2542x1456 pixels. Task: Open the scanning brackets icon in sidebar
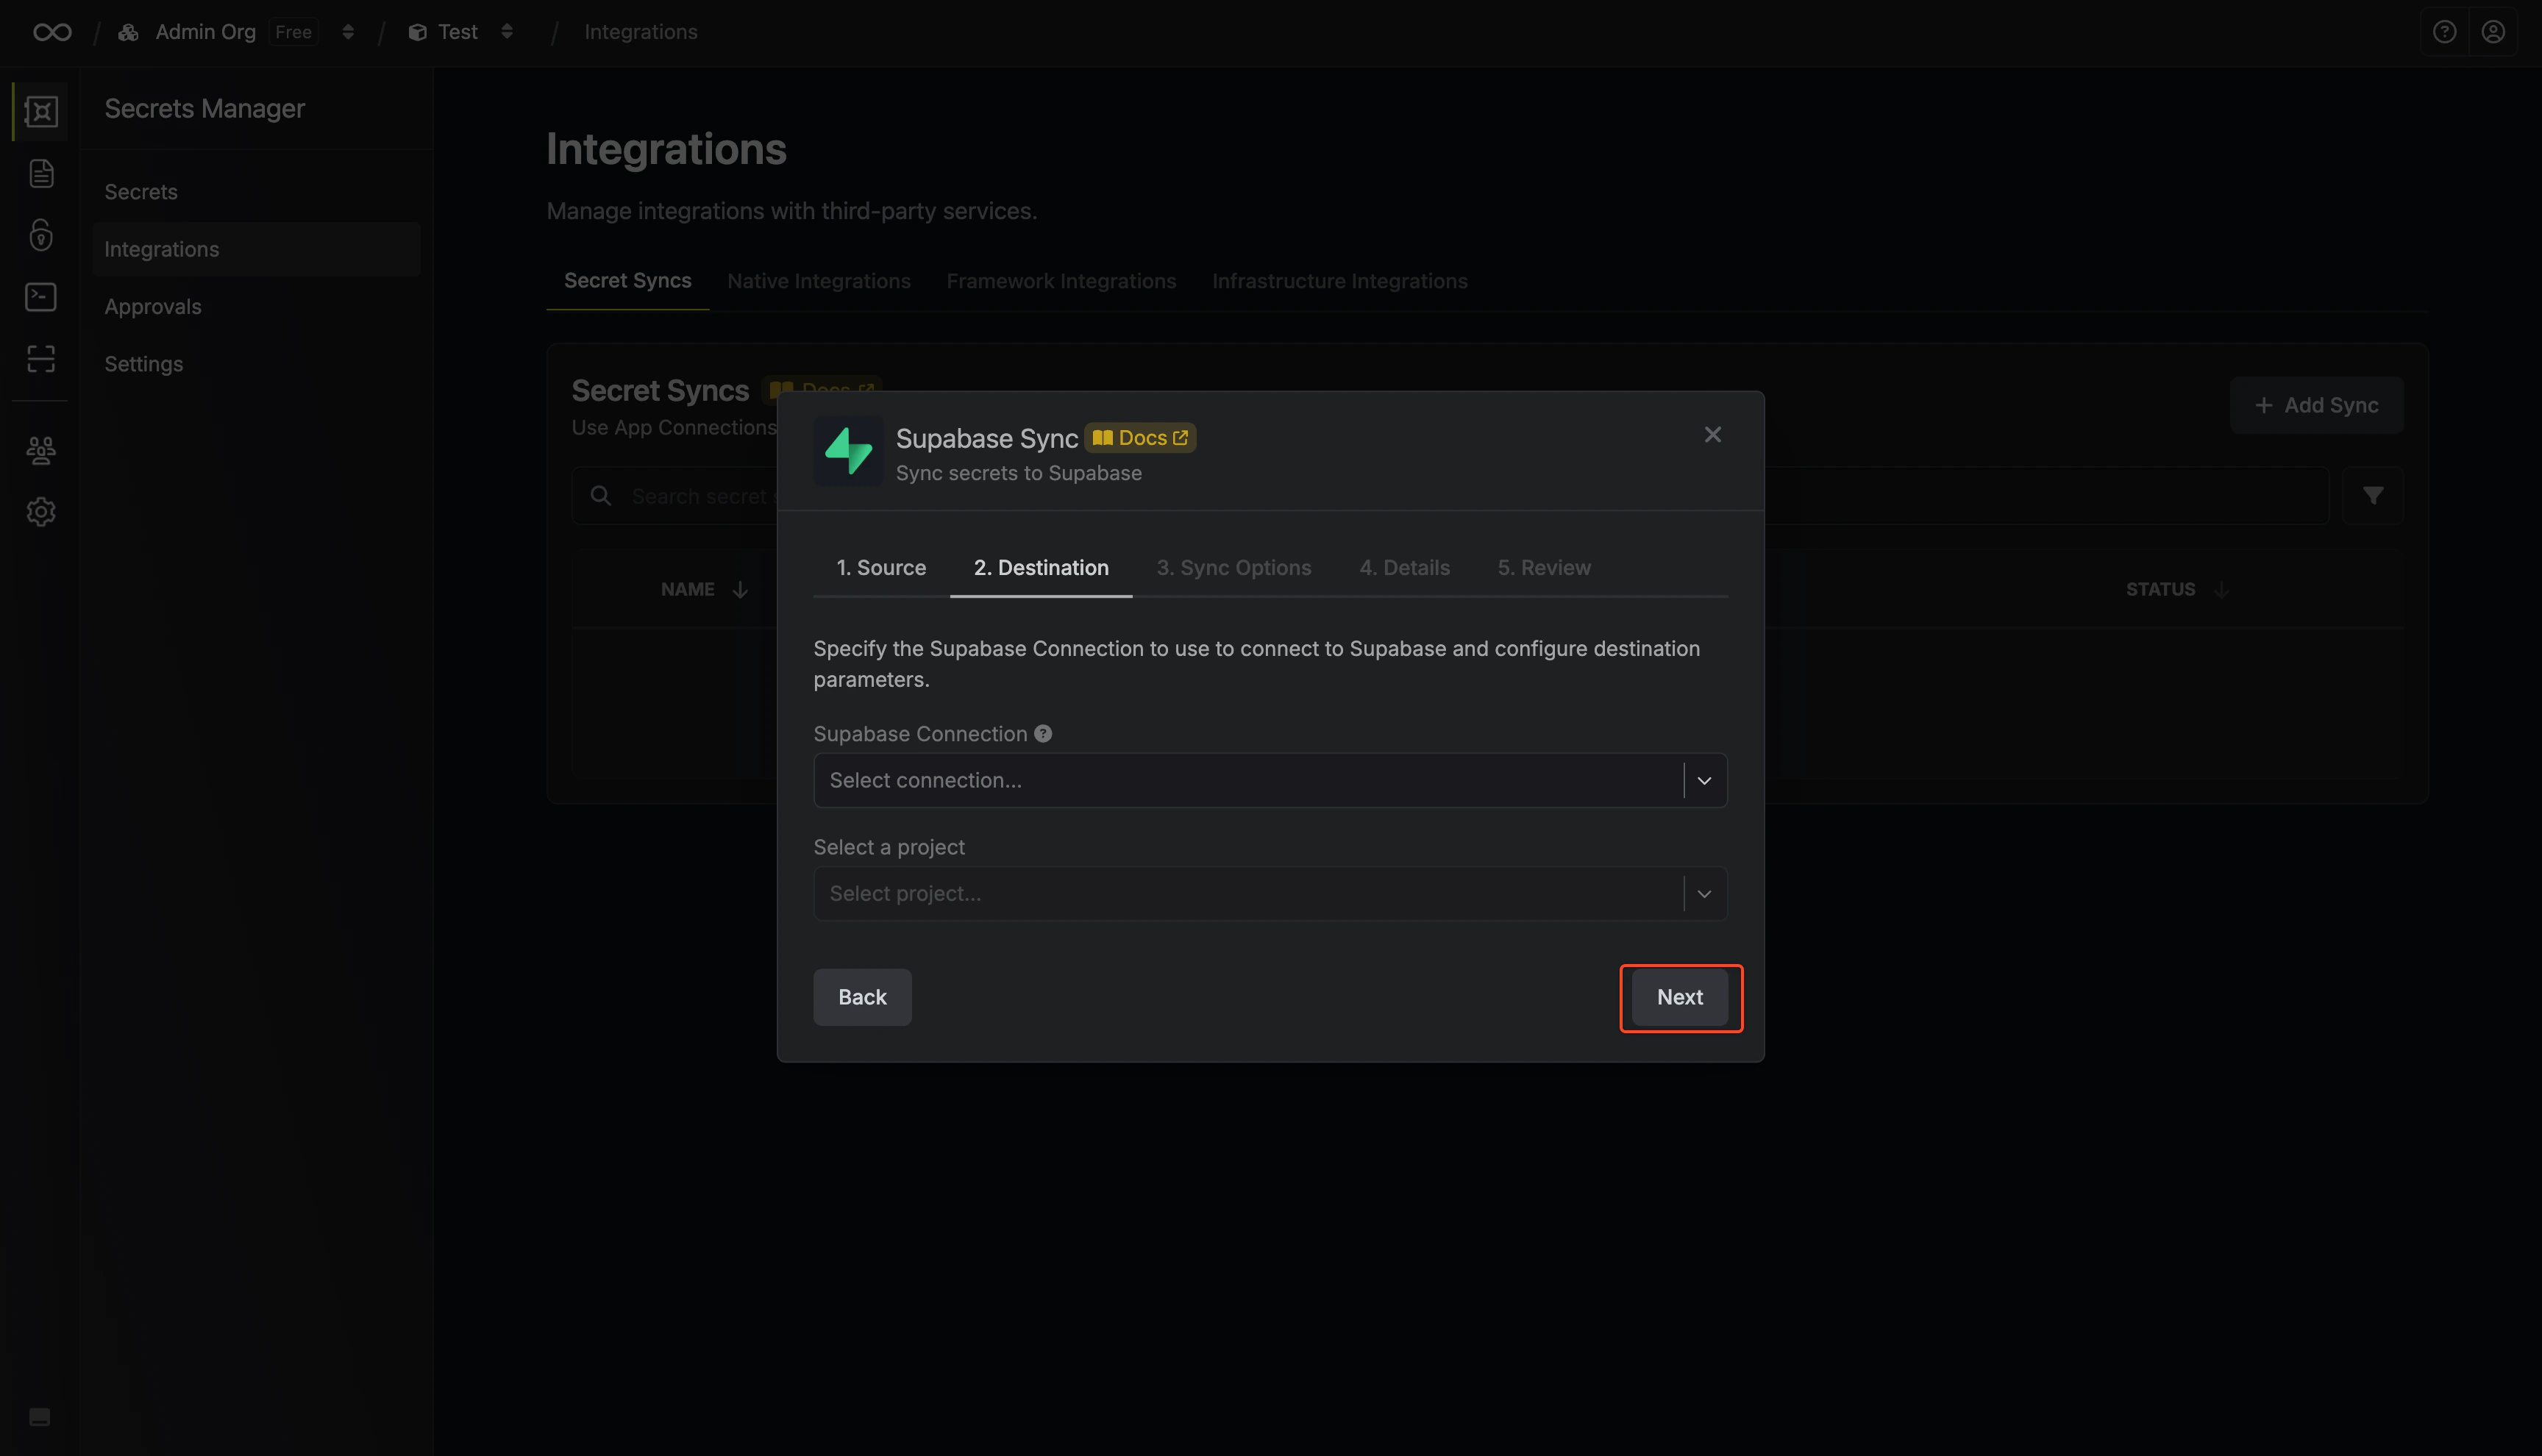point(41,359)
